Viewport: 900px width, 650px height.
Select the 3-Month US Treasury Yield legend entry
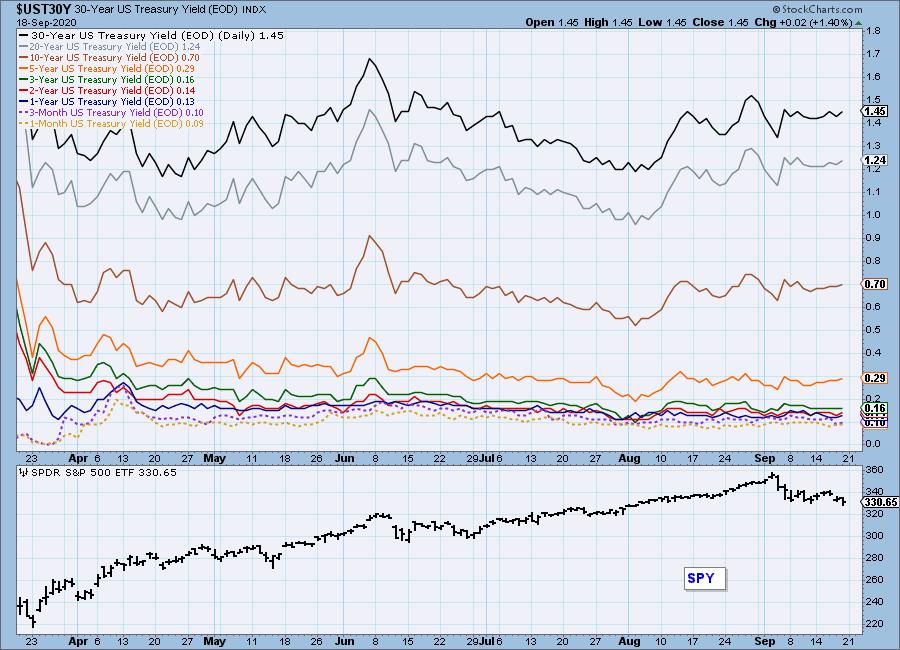coord(111,113)
